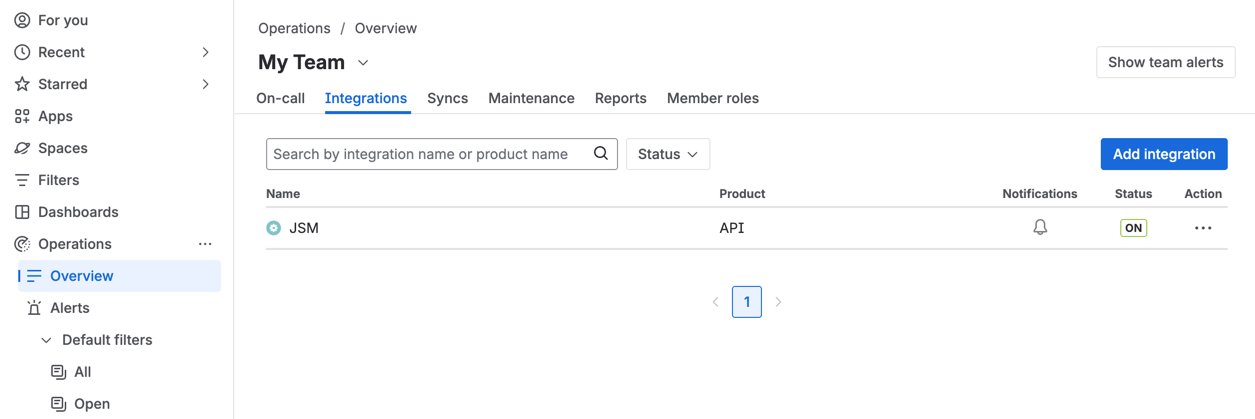Expand the Recent section arrow
The height and width of the screenshot is (419, 1255).
(205, 52)
